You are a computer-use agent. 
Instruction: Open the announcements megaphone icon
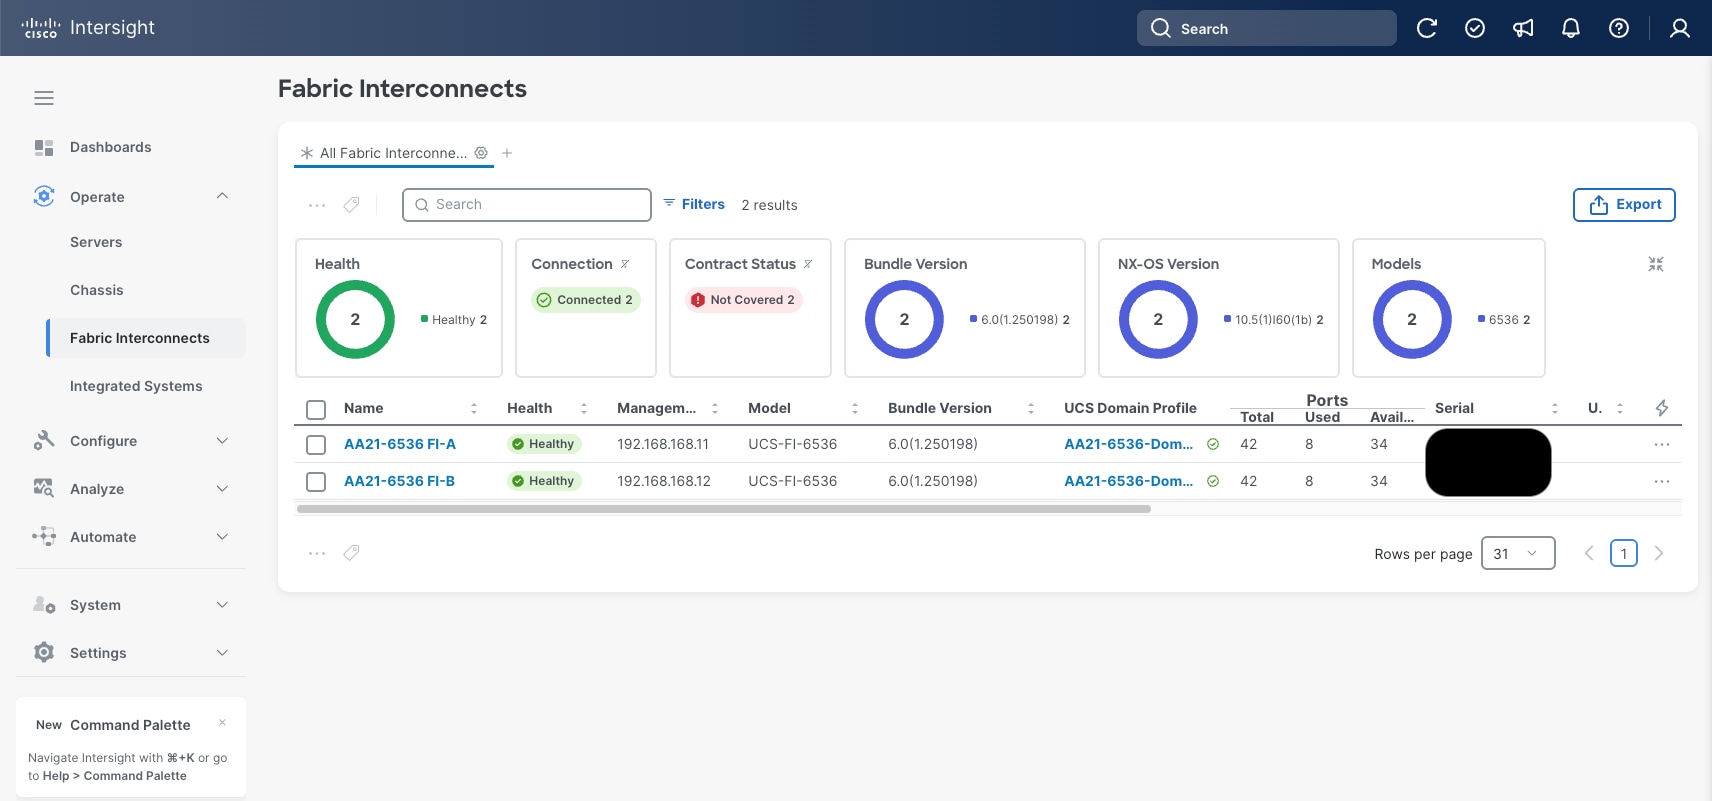pos(1522,28)
